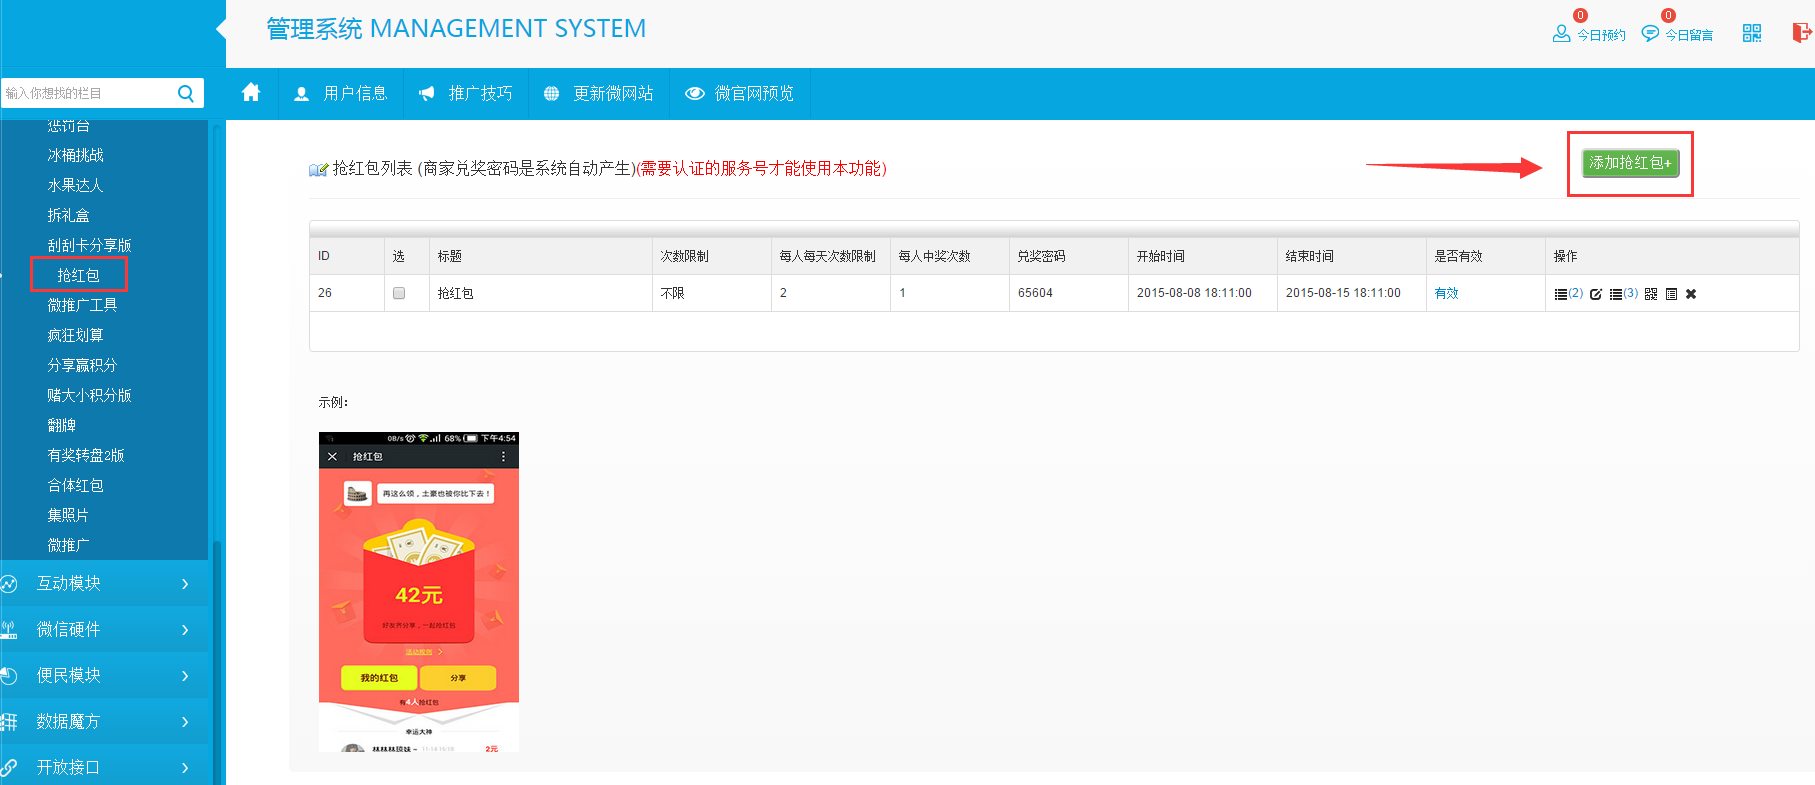The image size is (1815, 785).
Task: Click the red envelope example phone screenshot
Action: (x=418, y=591)
